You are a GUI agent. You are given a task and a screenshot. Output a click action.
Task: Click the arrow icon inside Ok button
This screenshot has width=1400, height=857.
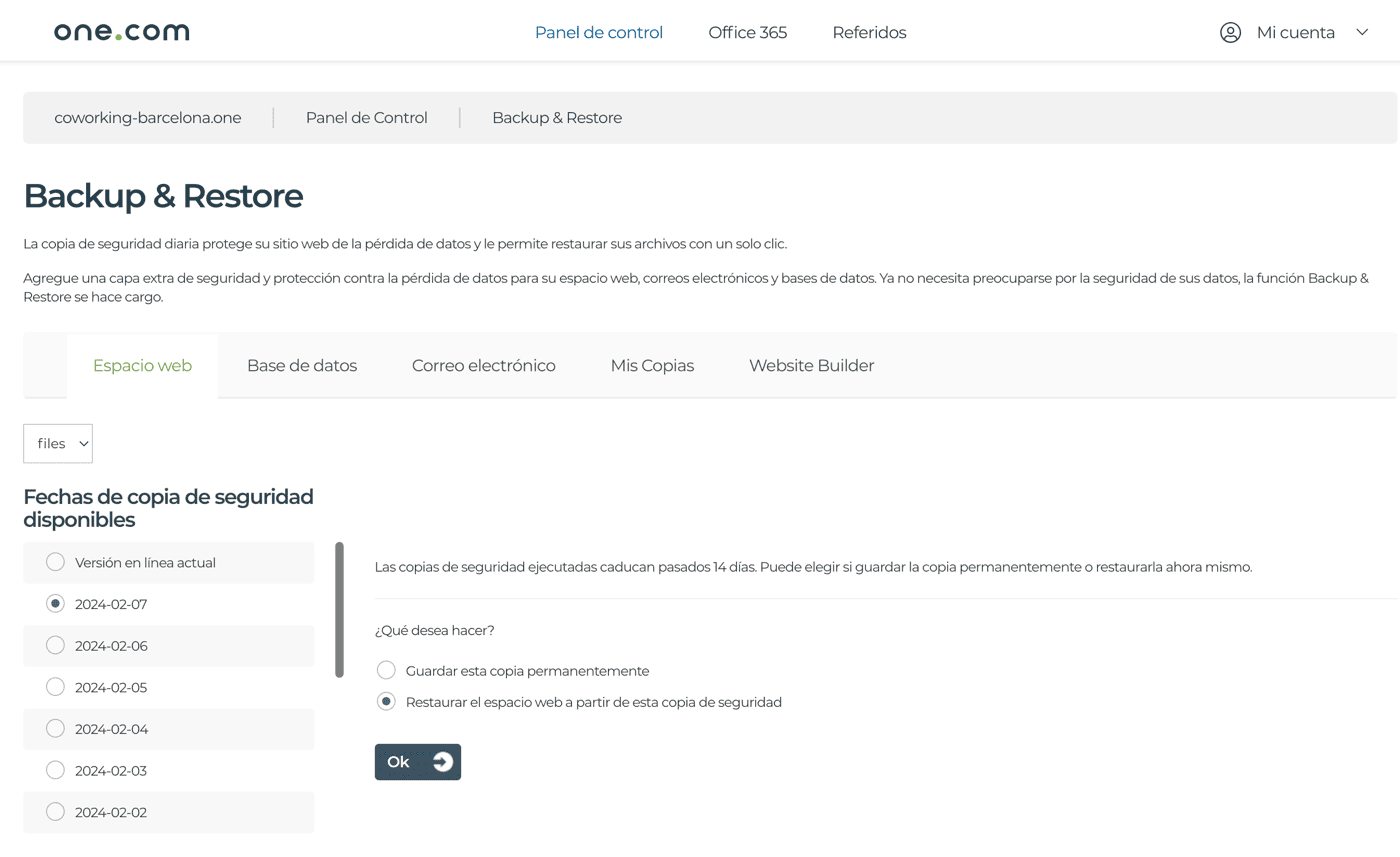click(x=442, y=762)
